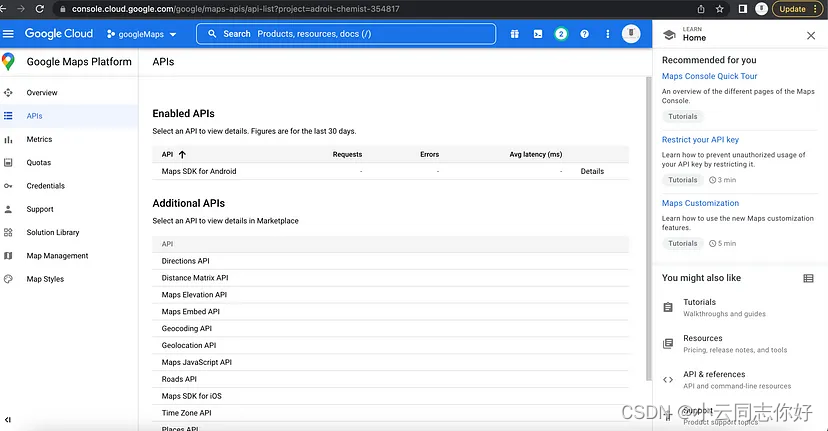The height and width of the screenshot is (431, 828).
Task: Open the gift free trial icon
Action: pyautogui.click(x=514, y=34)
